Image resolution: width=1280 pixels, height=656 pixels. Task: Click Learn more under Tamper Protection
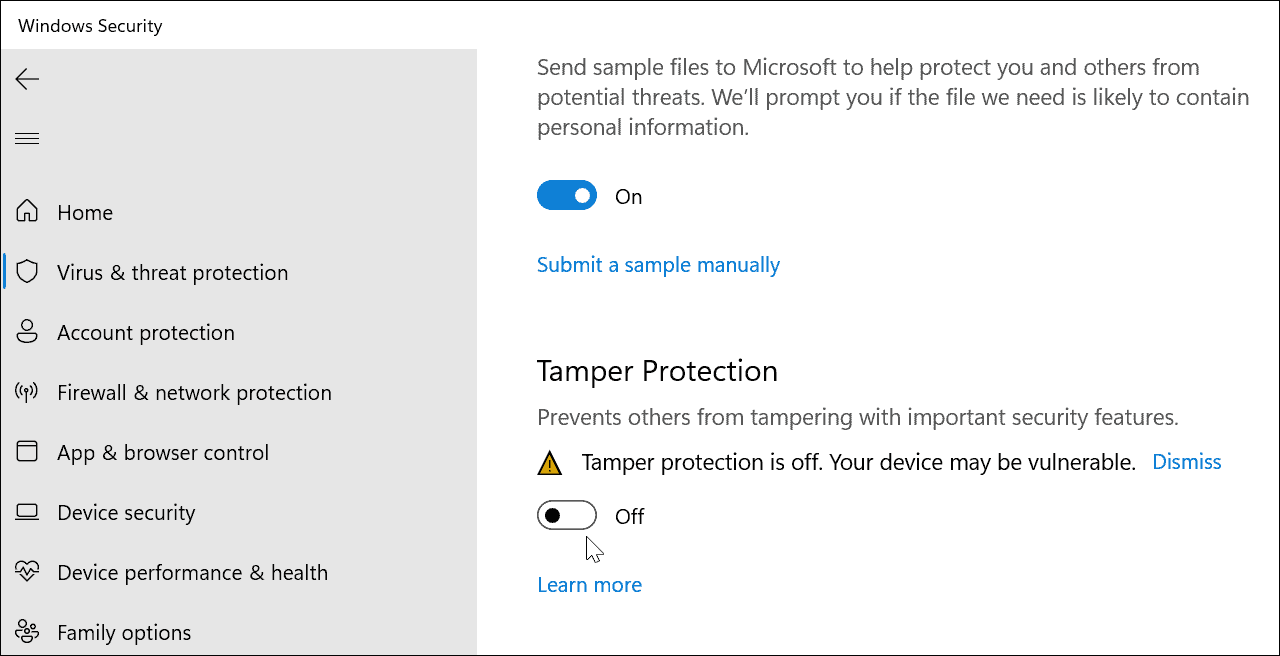coord(589,584)
